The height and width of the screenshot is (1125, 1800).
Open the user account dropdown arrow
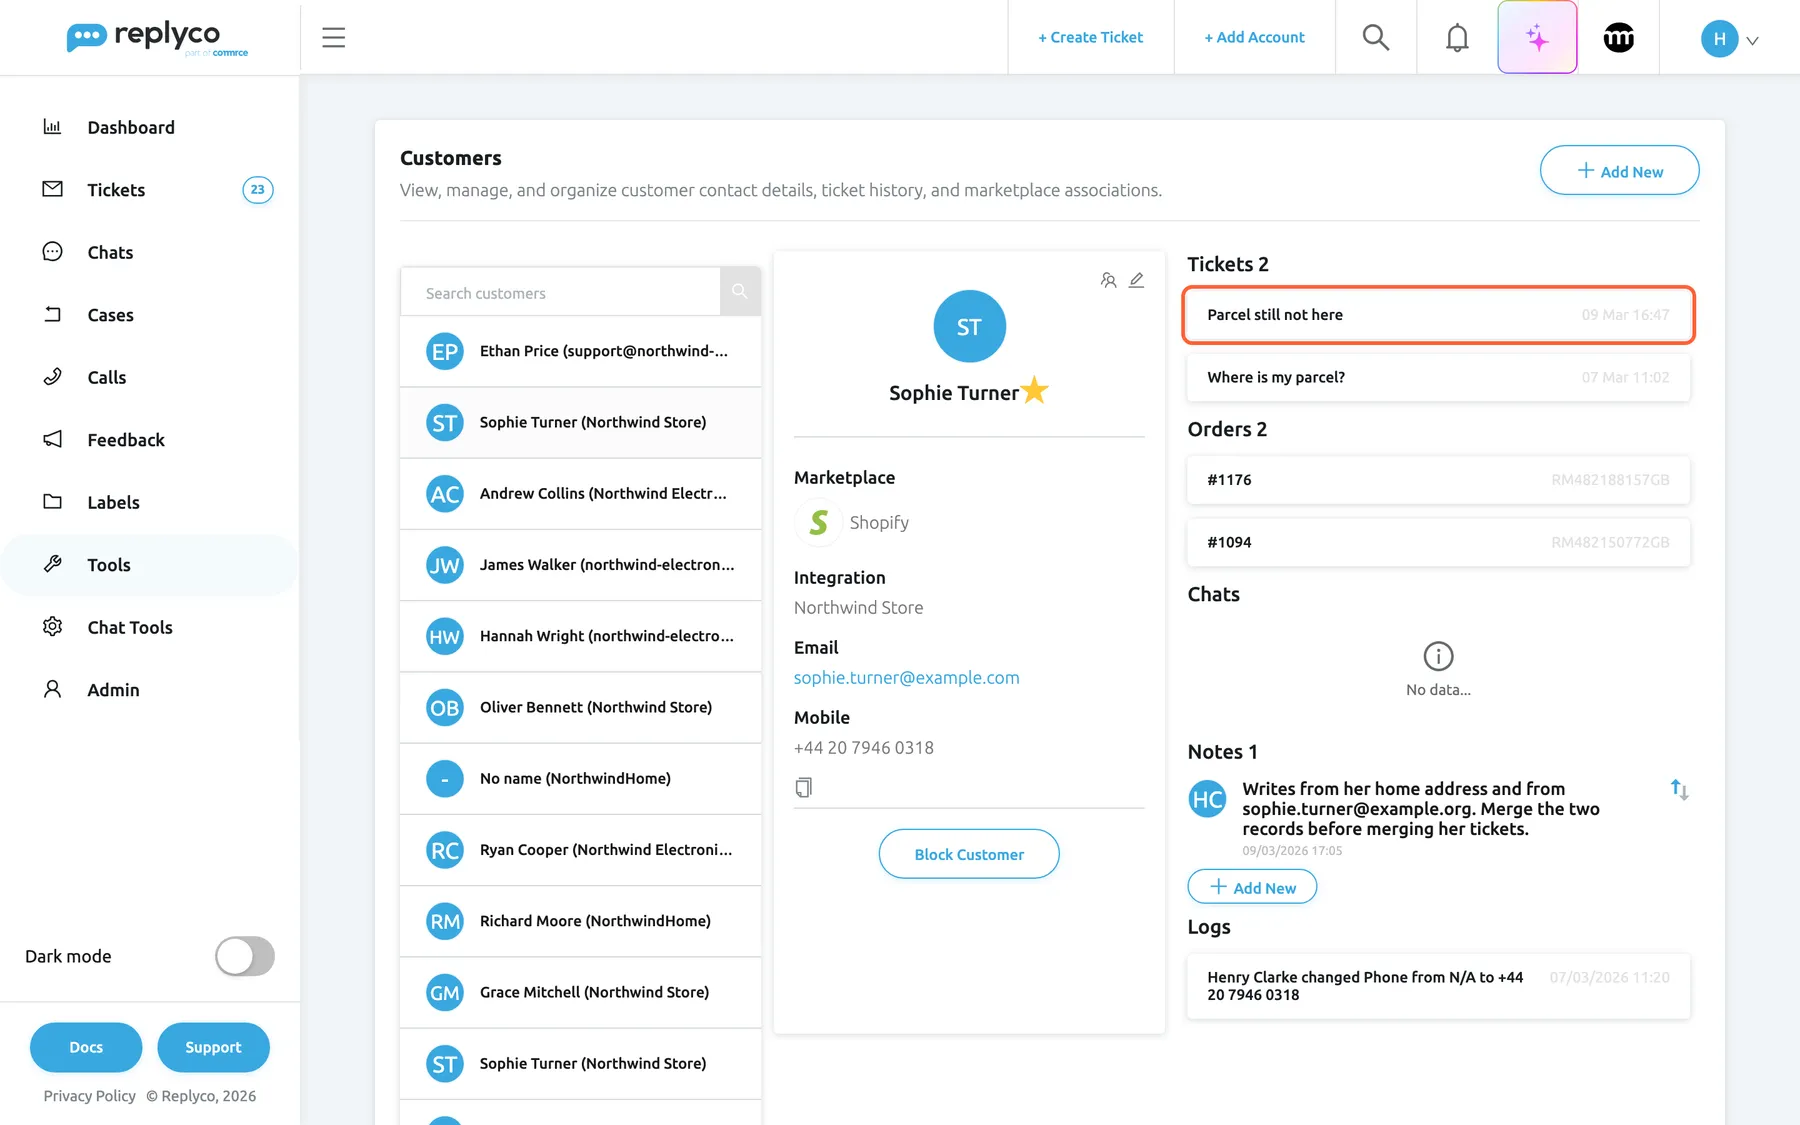(1752, 40)
